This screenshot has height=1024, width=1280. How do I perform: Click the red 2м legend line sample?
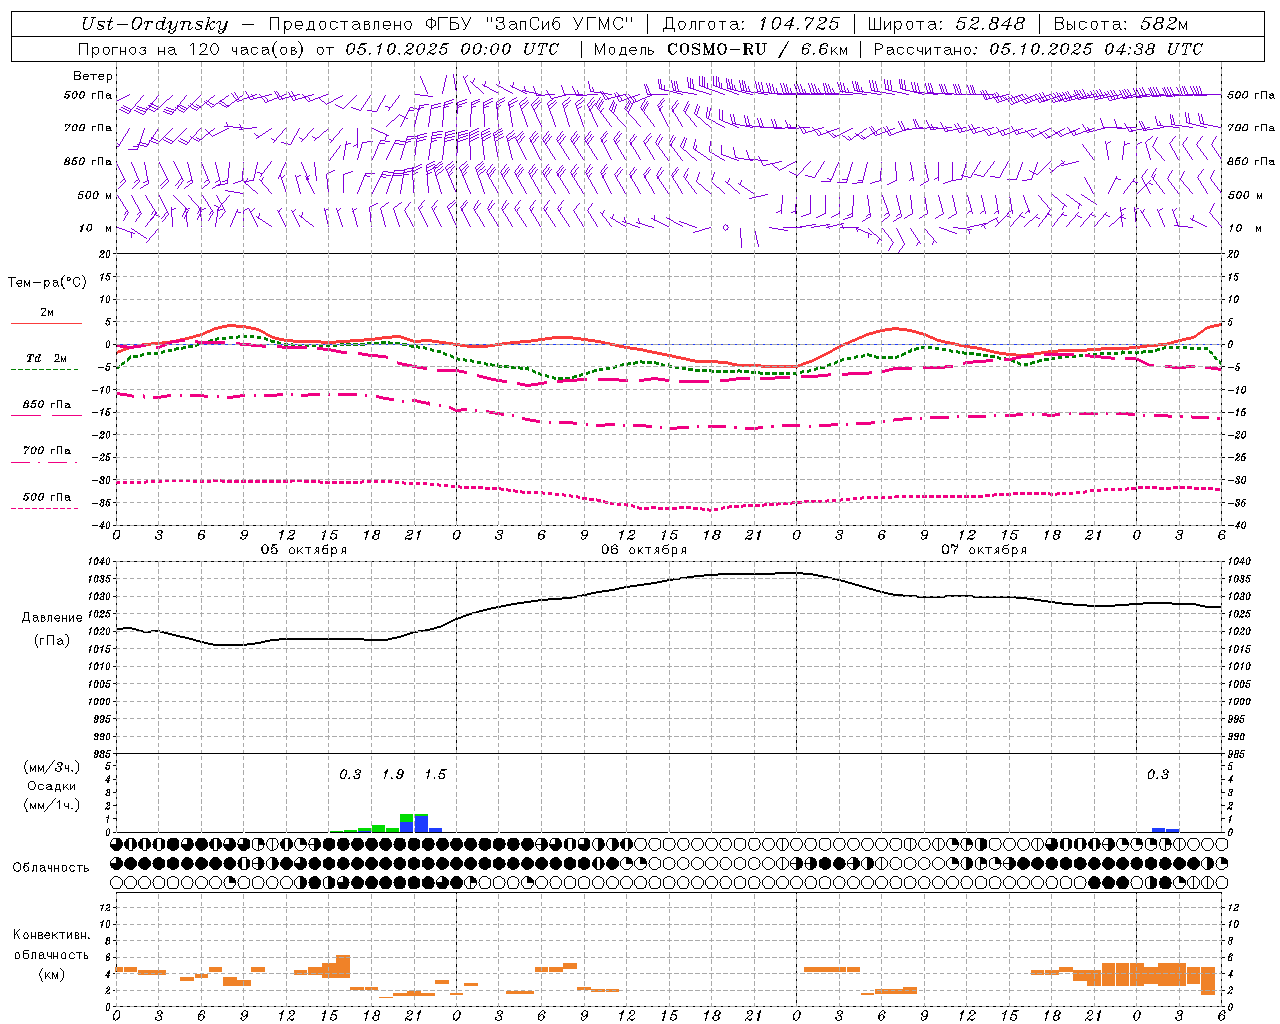tap(46, 323)
